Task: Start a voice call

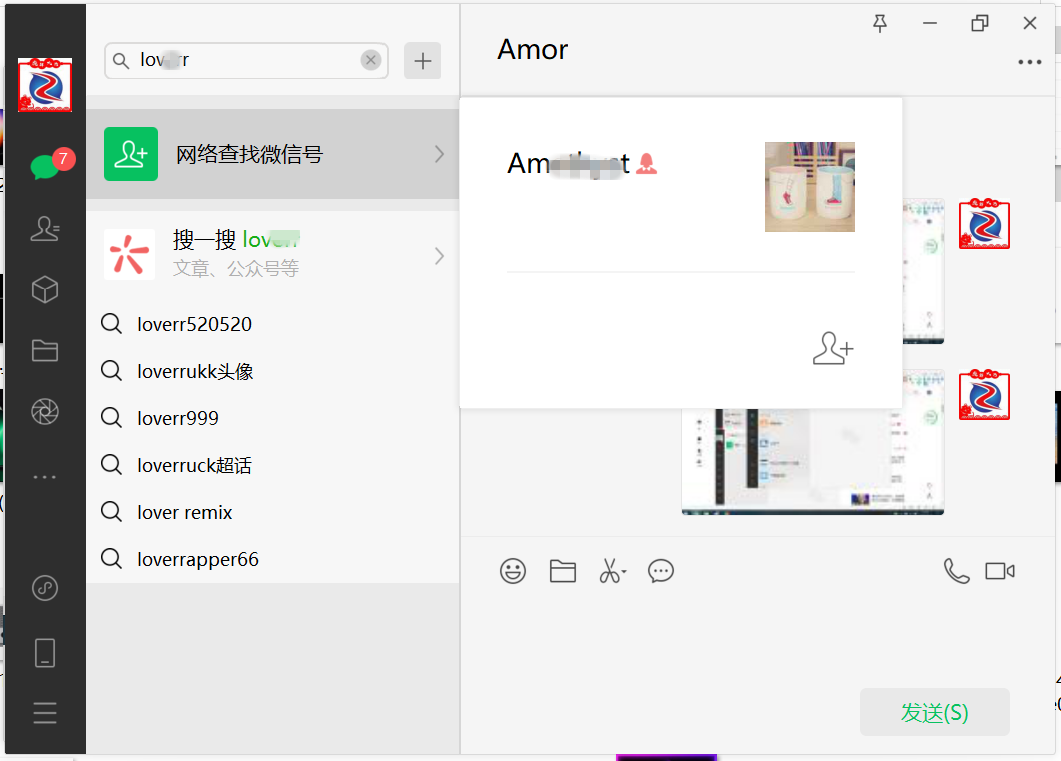Action: coord(956,571)
